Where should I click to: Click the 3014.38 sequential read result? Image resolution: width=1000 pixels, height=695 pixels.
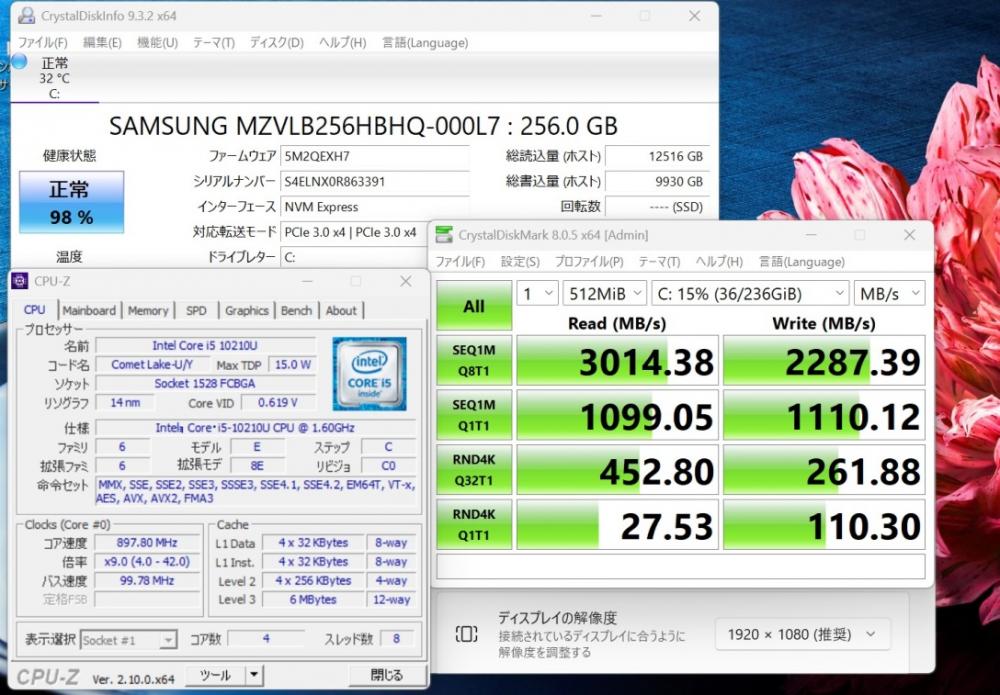pyautogui.click(x=617, y=361)
